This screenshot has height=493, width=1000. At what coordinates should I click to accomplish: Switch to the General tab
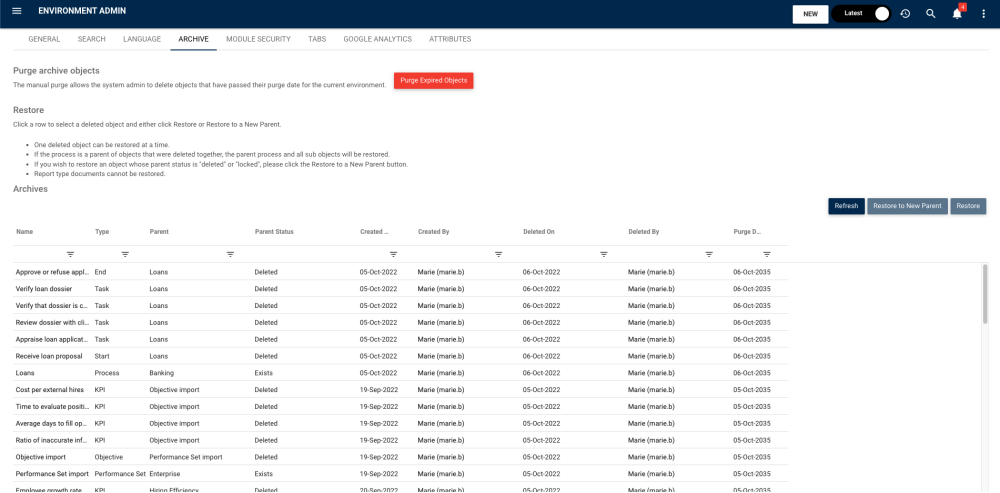(44, 39)
